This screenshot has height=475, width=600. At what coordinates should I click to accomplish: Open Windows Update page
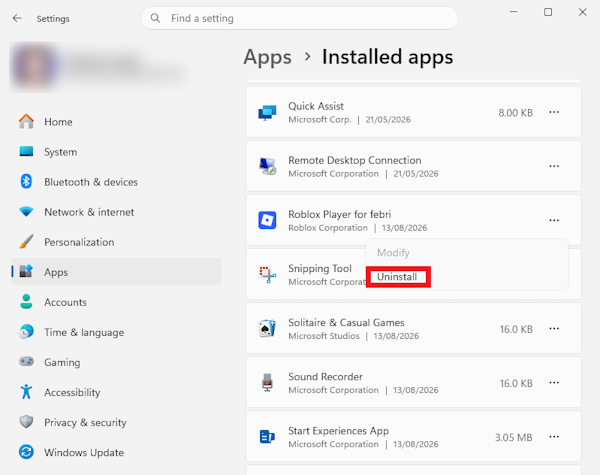(x=116, y=452)
